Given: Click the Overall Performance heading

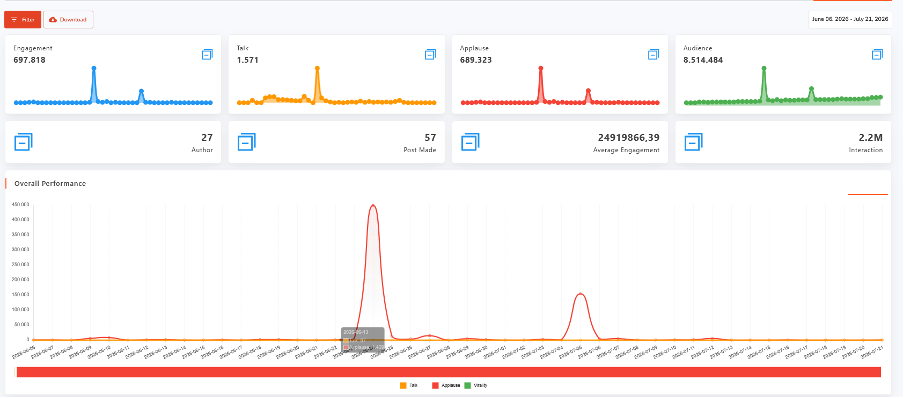Looking at the screenshot, I should (50, 183).
